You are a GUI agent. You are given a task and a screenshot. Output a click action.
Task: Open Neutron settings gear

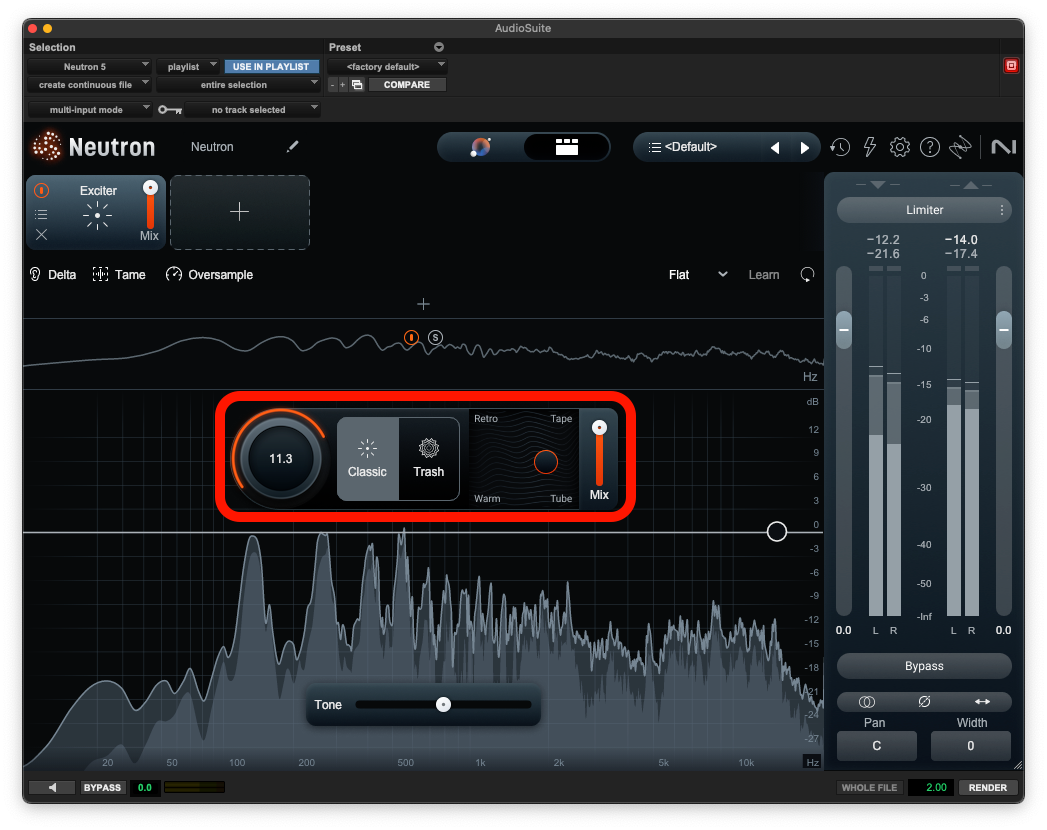[899, 147]
